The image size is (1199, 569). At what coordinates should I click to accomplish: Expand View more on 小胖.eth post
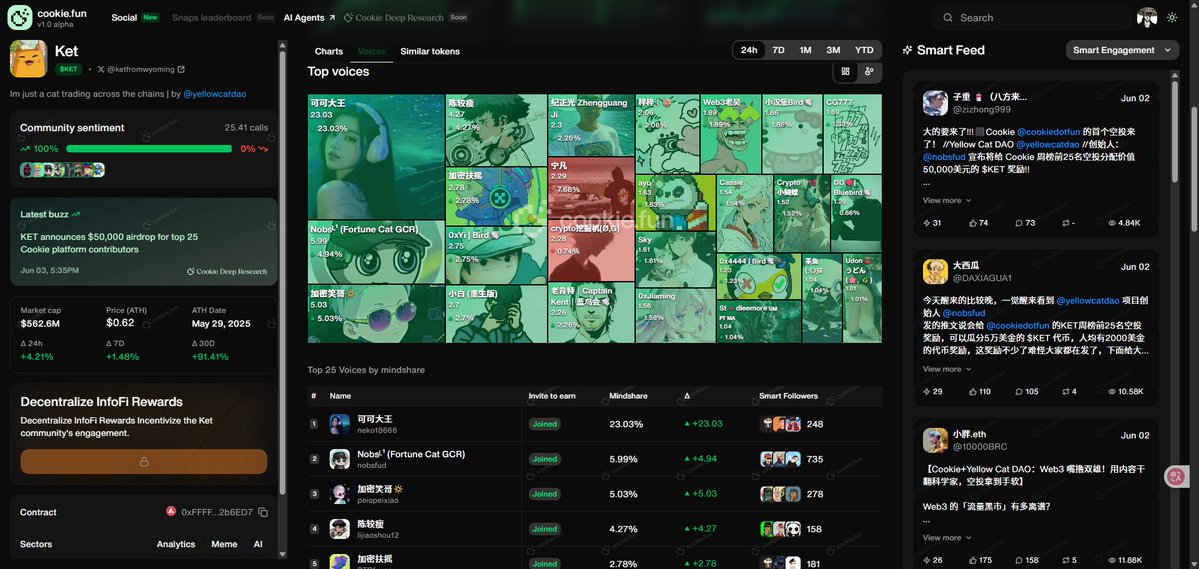(947, 538)
